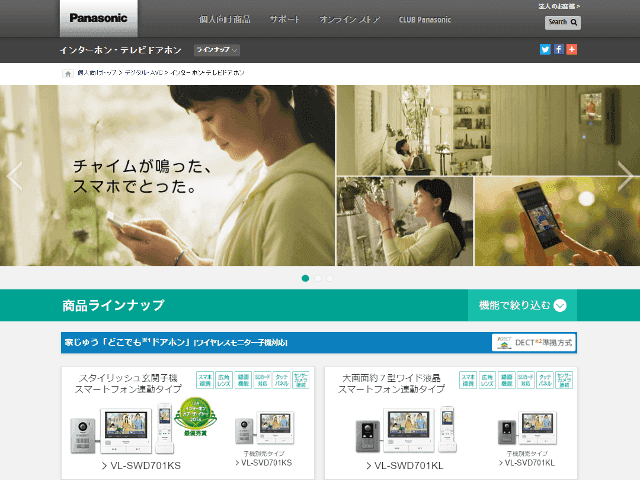Click SDカード対応 icon in VL-SWD701KS card
640x480 pixels.
[x=262, y=380]
